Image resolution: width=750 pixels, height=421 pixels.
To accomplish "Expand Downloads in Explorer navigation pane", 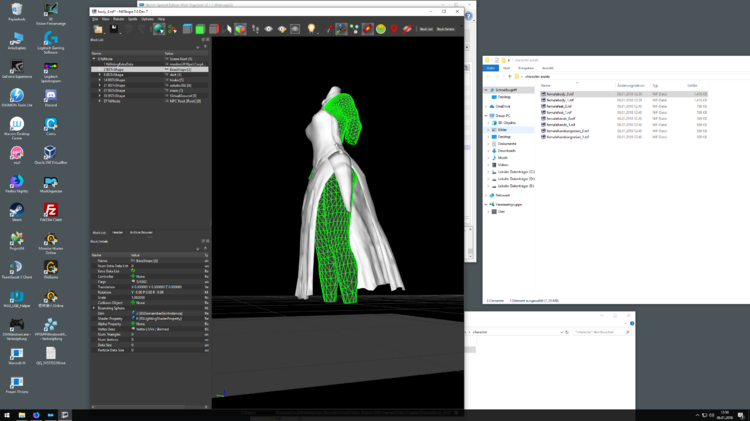I will (x=488, y=151).
